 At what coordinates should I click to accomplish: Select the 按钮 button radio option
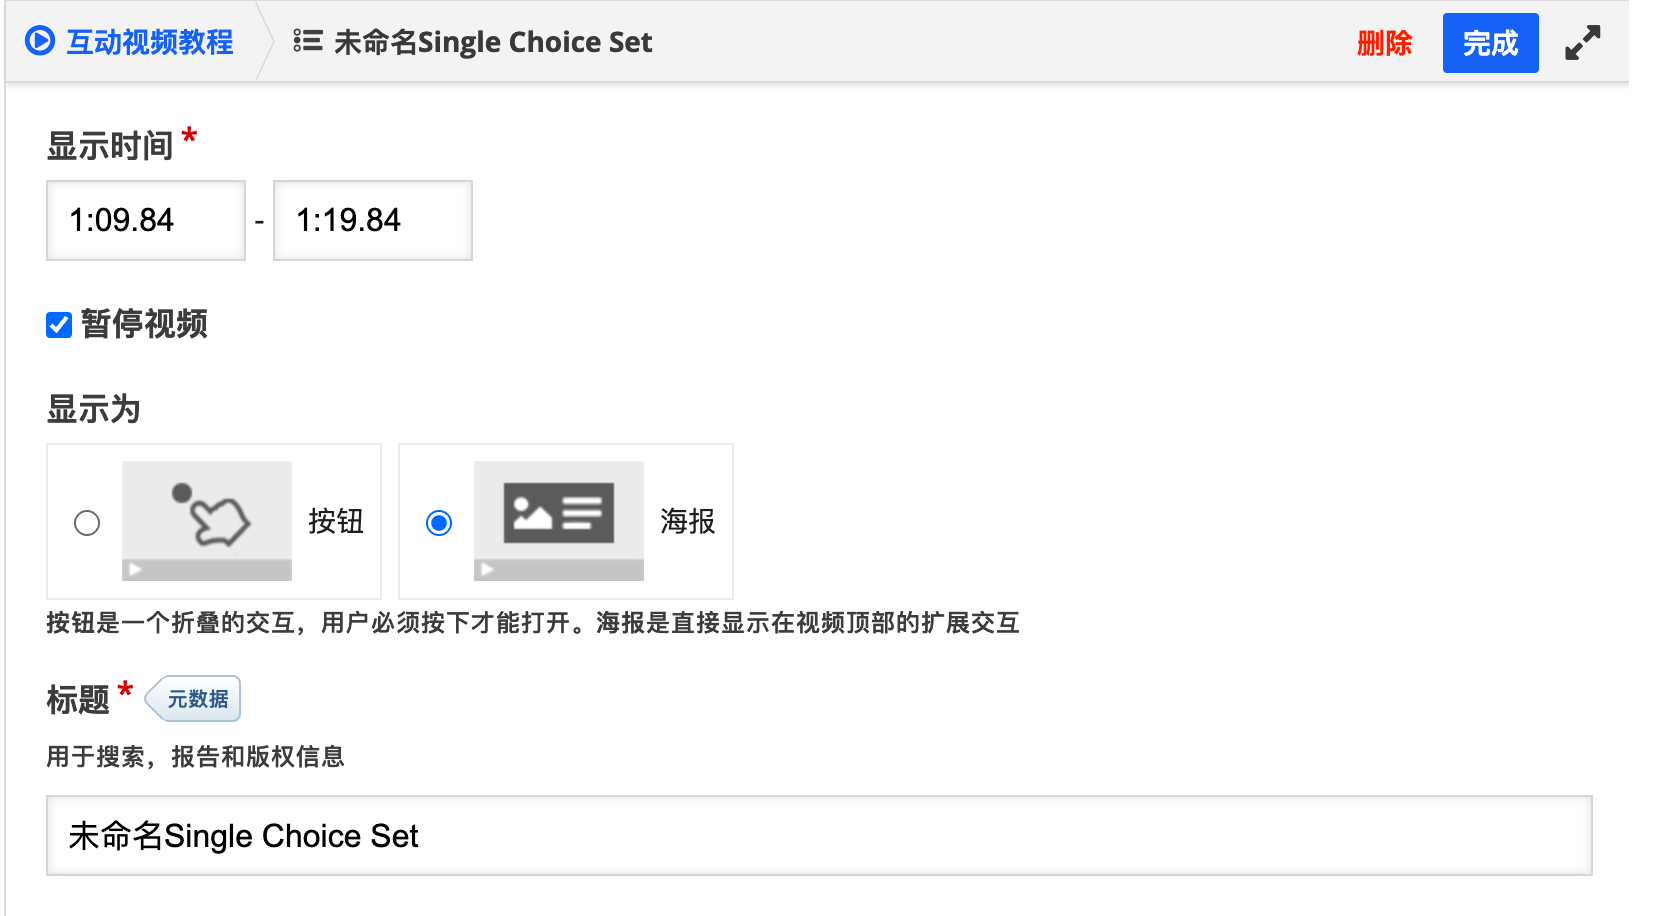tap(87, 523)
